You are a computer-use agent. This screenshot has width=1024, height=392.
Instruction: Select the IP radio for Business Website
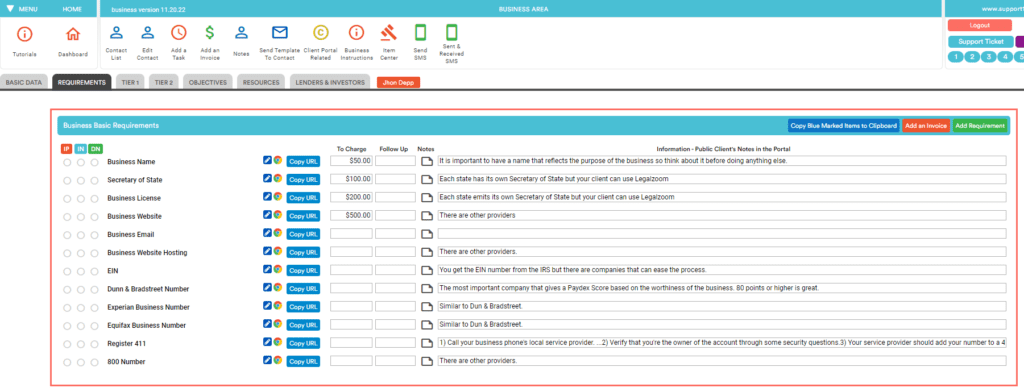point(67,217)
